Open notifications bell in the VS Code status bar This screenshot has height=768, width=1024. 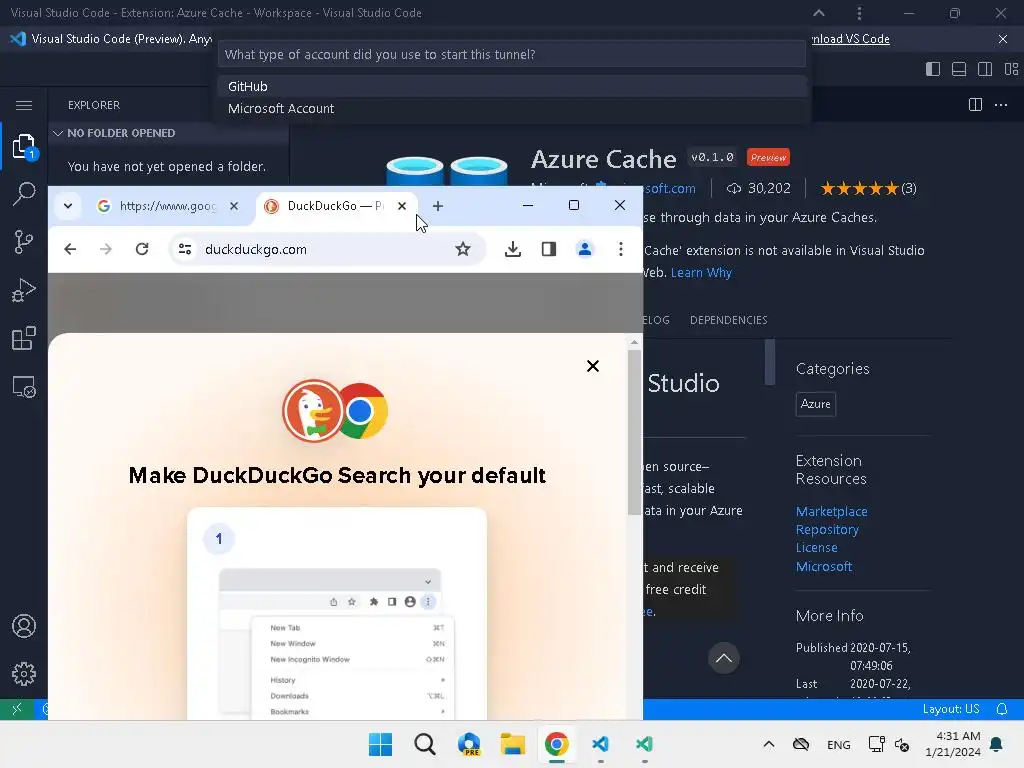[1002, 709]
